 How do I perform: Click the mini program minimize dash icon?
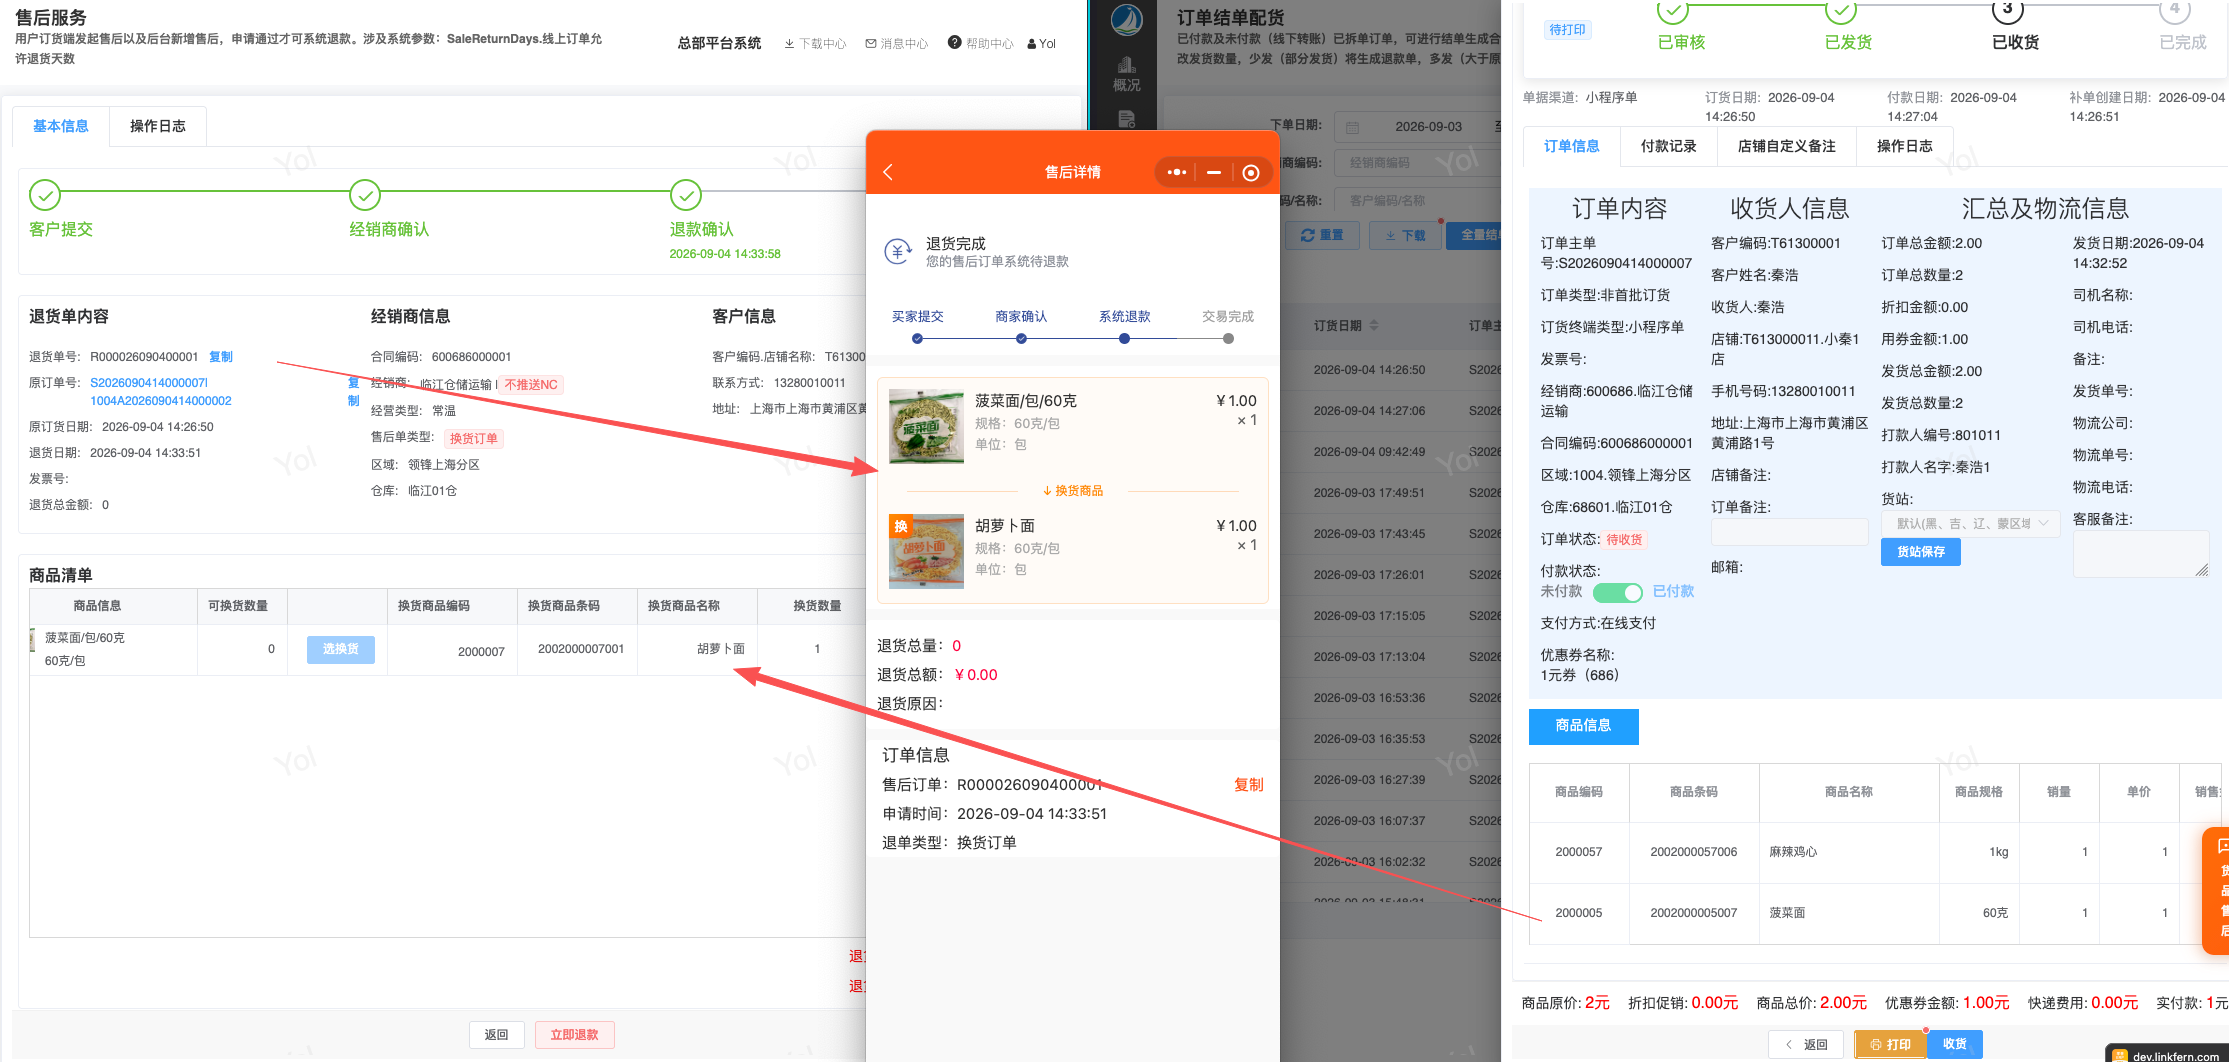(1214, 172)
